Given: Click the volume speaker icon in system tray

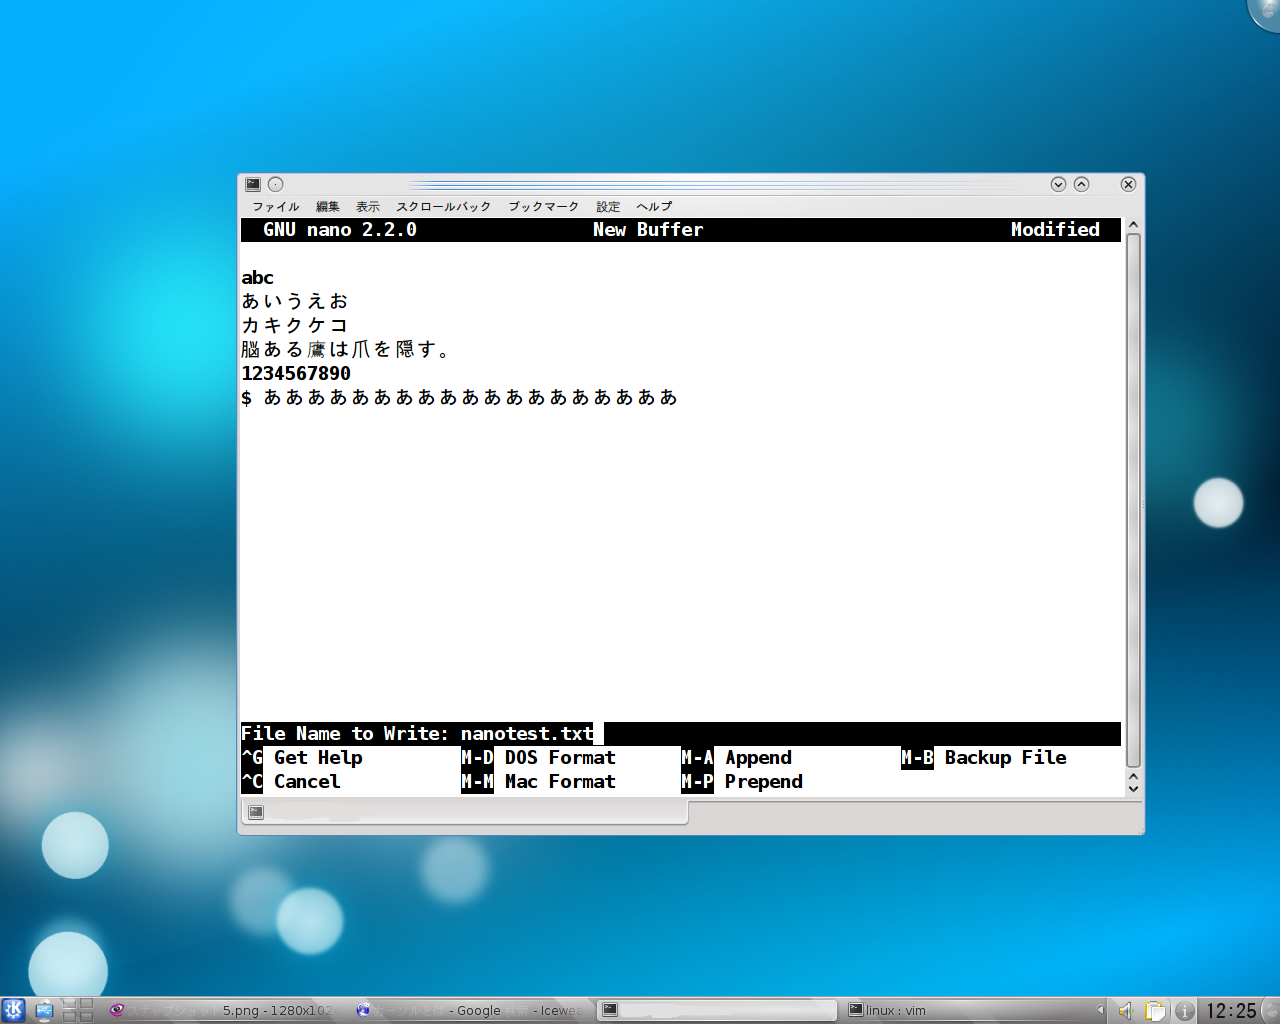Looking at the screenshot, I should tap(1125, 1010).
